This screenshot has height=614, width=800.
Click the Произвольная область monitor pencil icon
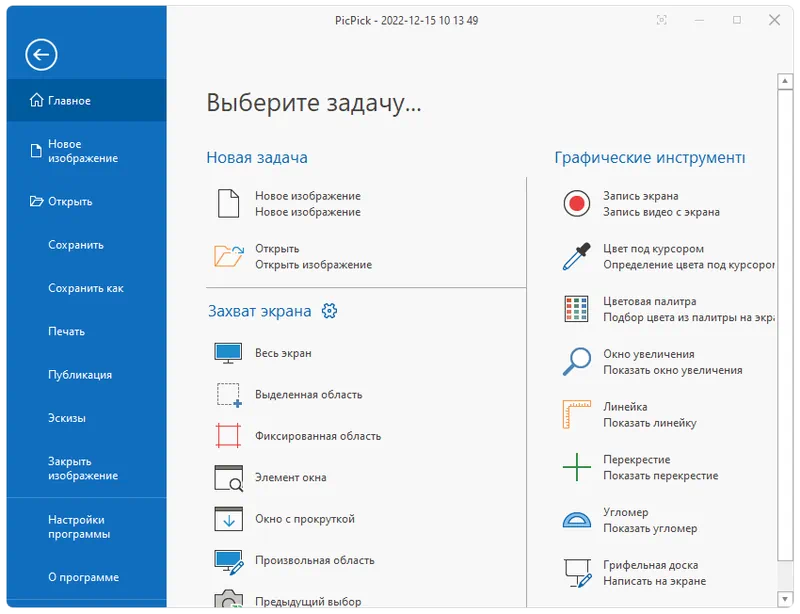click(229, 562)
